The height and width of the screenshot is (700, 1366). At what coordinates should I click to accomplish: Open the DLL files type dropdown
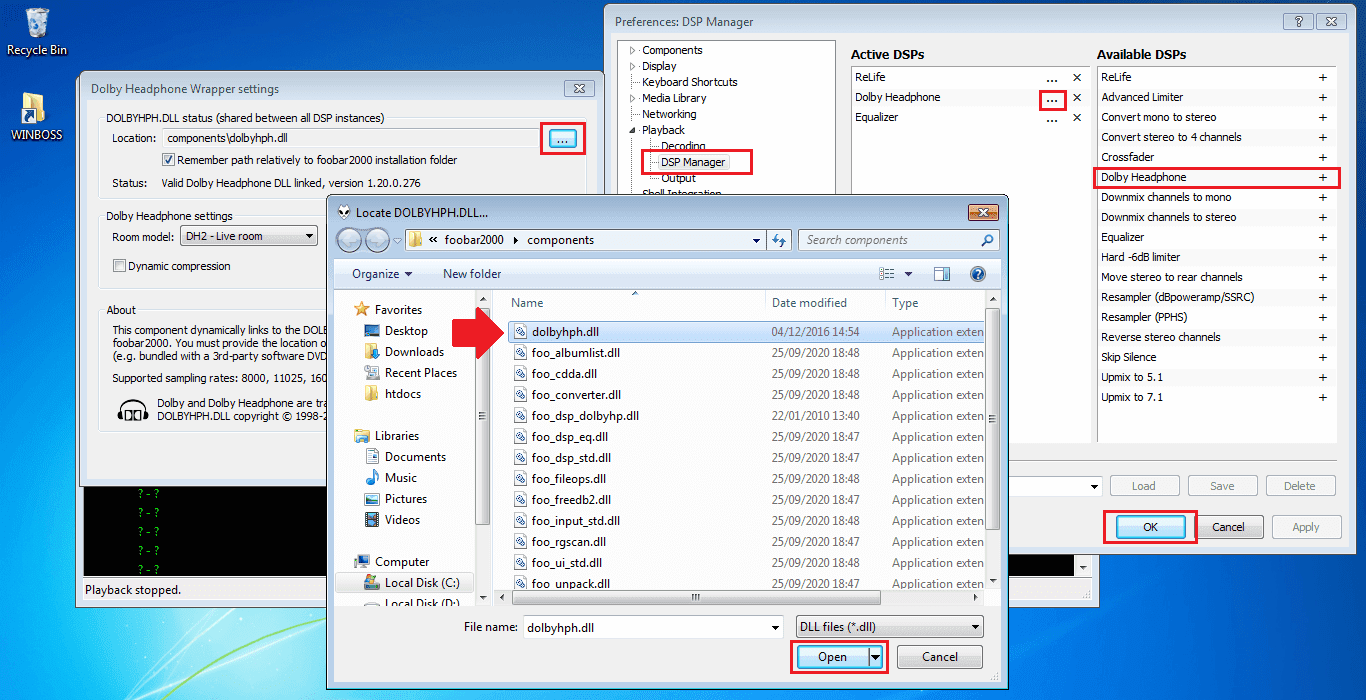[890, 627]
